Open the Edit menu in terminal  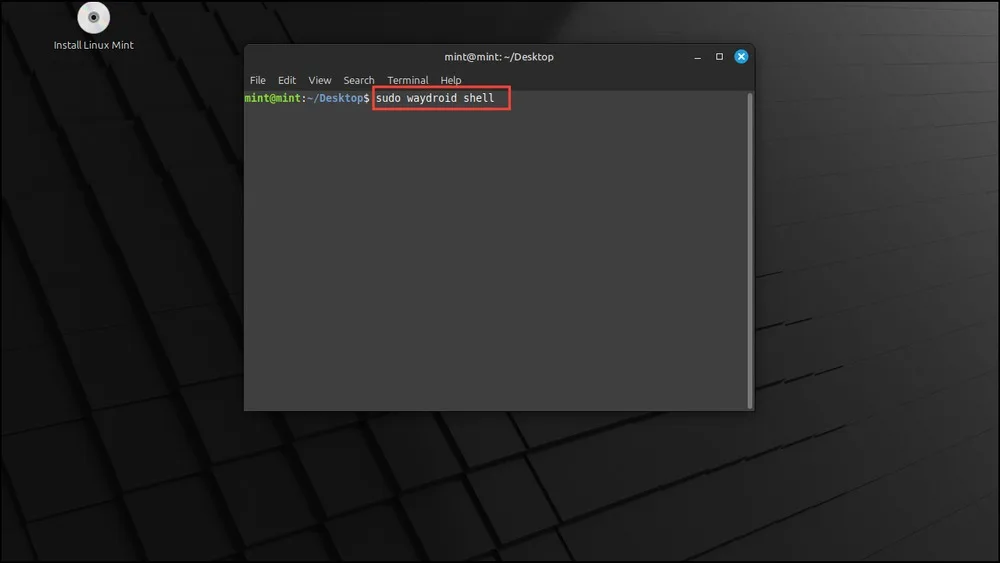point(286,80)
